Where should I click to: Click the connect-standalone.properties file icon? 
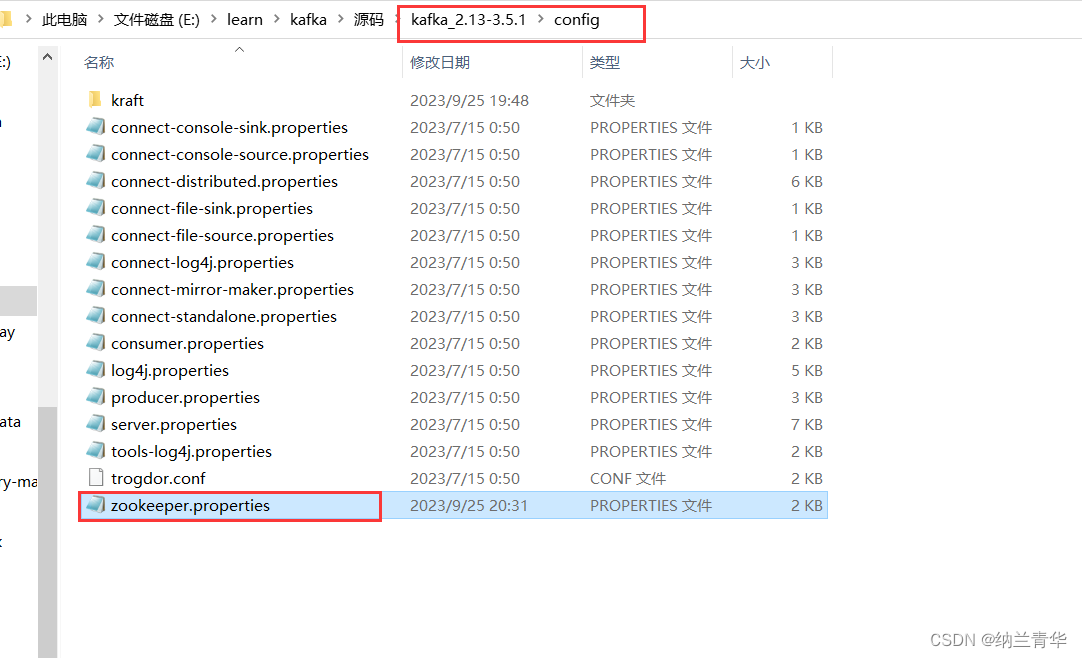(95, 316)
